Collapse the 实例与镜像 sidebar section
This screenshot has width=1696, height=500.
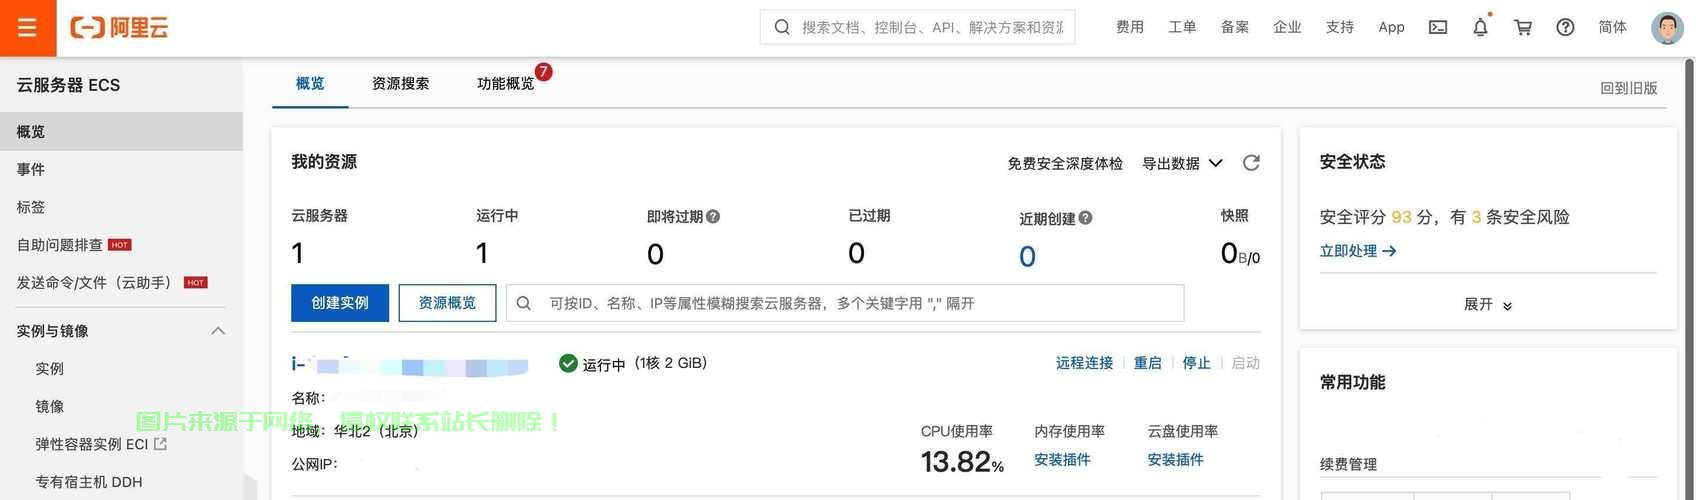coord(218,331)
